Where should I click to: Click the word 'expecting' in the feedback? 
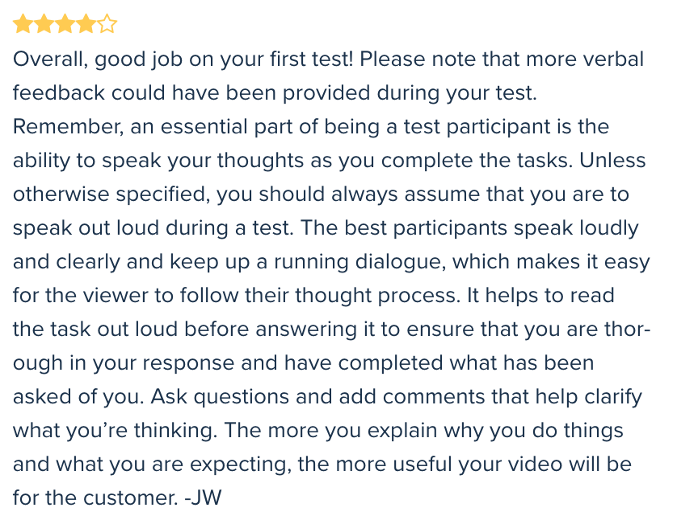coord(240,465)
